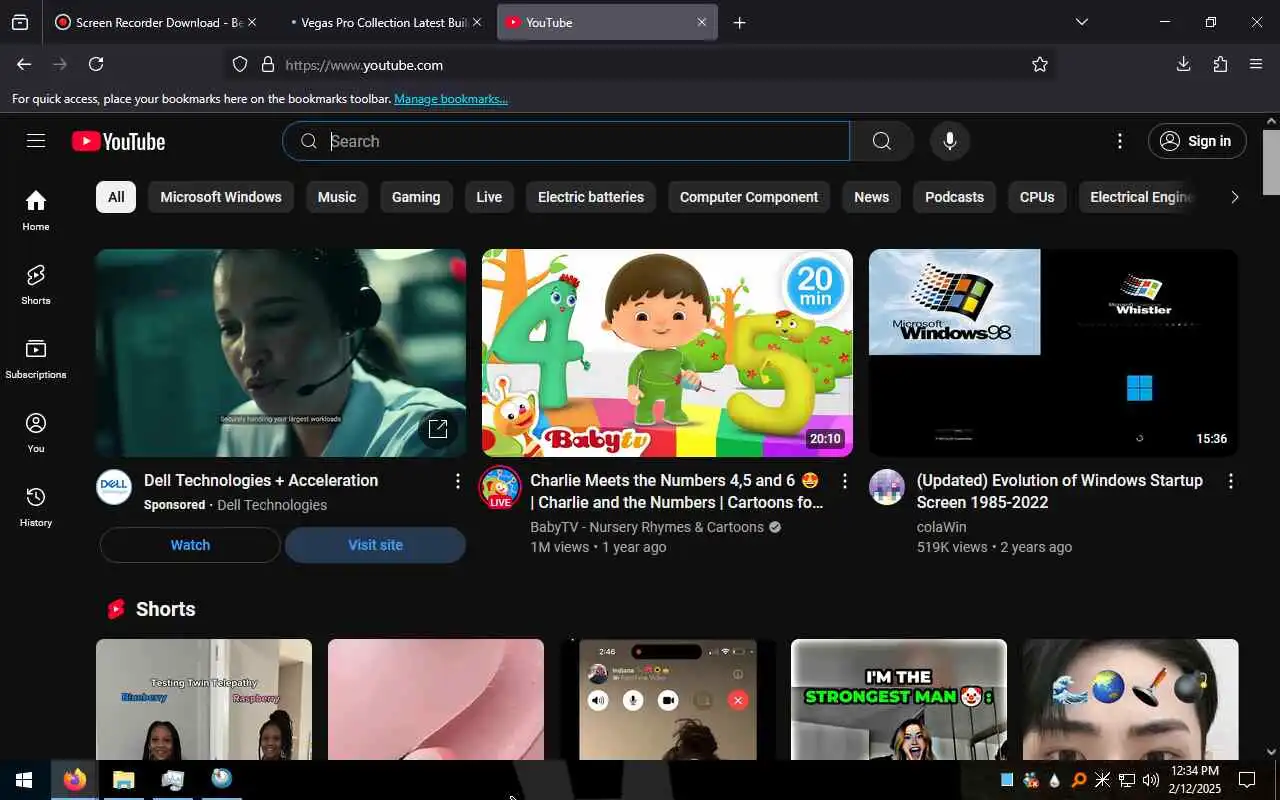The width and height of the screenshot is (1280, 800).
Task: Click the search magnifier button
Action: tap(882, 141)
